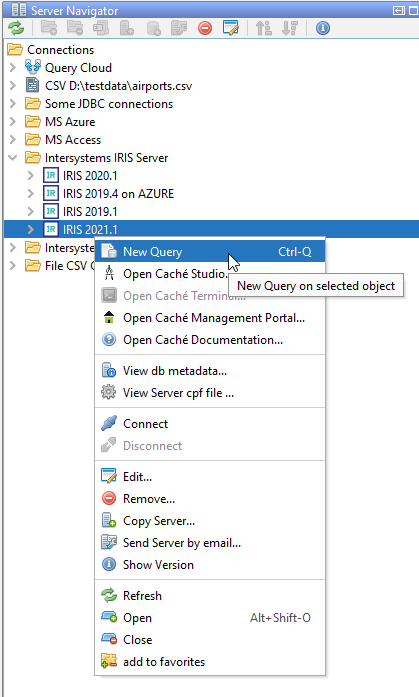Click the Documentation help icon
The image size is (419, 697).
tap(109, 340)
